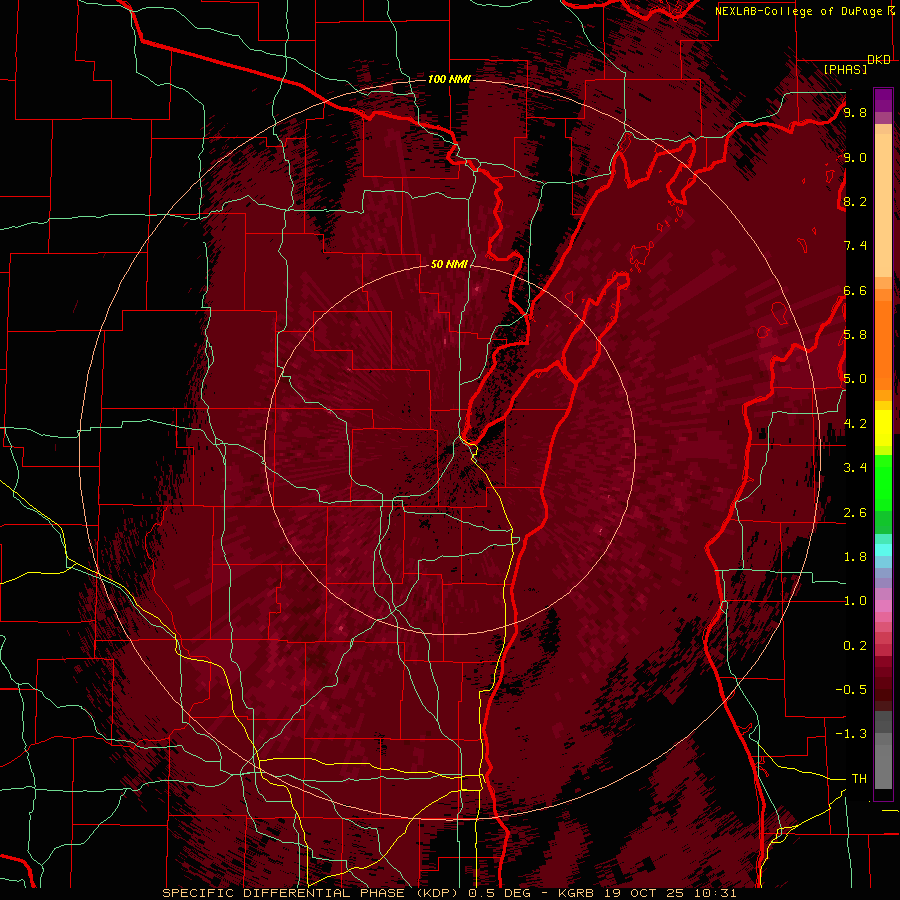Click the 2.6 scale value

pyautogui.click(x=855, y=513)
